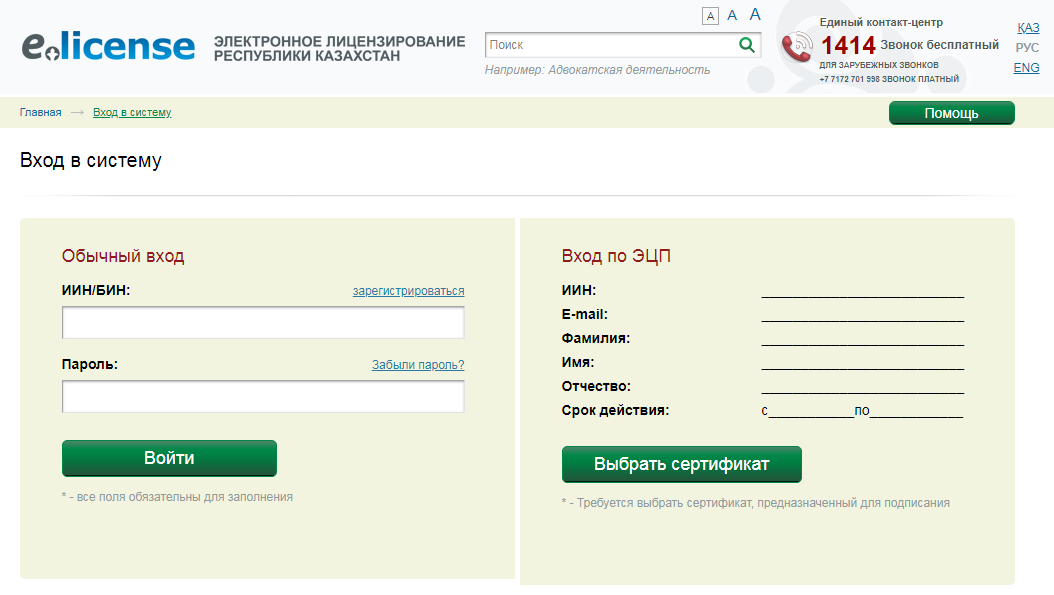The image size is (1054, 595).
Task: Switch language to КАЗ
Action: [x=1027, y=28]
